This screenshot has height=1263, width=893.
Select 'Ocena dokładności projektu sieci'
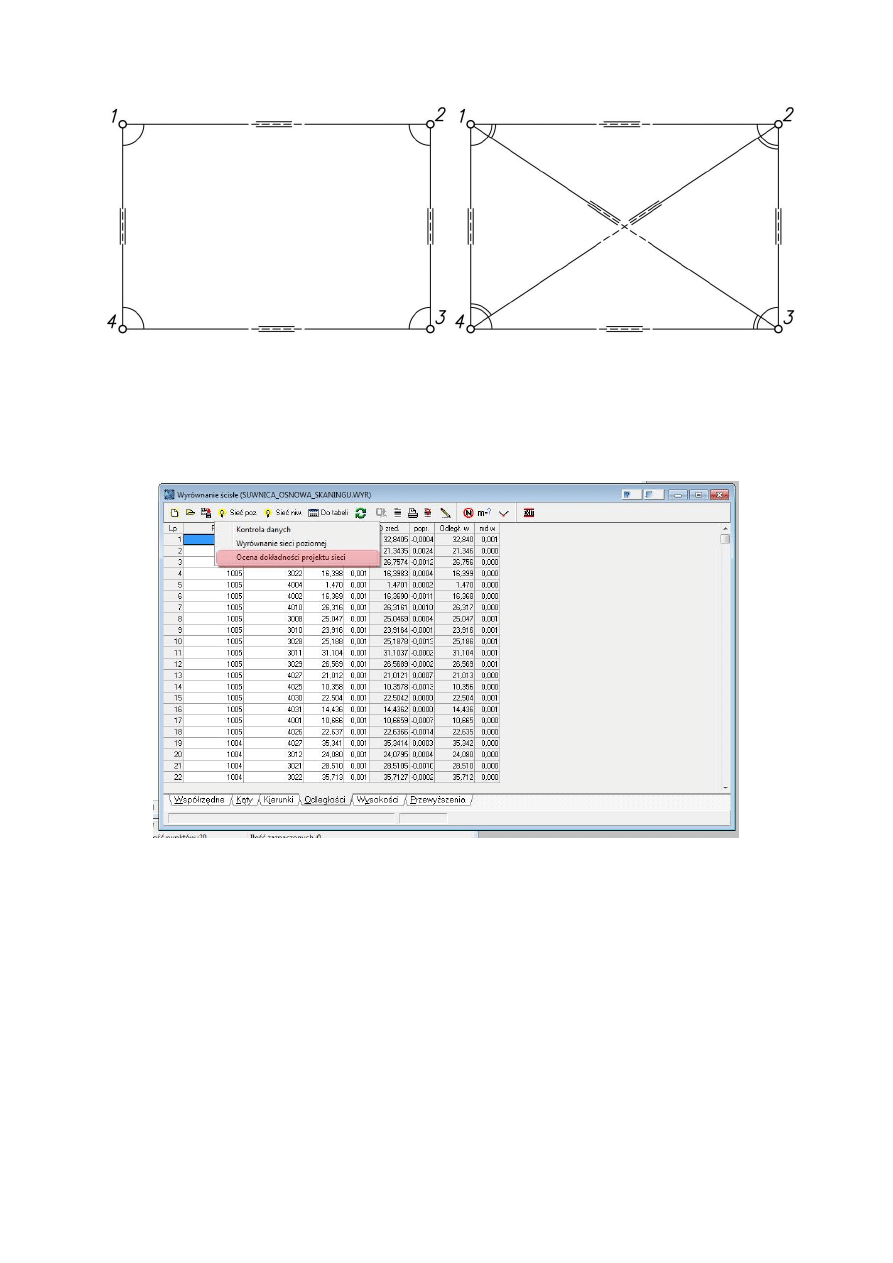tap(290, 556)
